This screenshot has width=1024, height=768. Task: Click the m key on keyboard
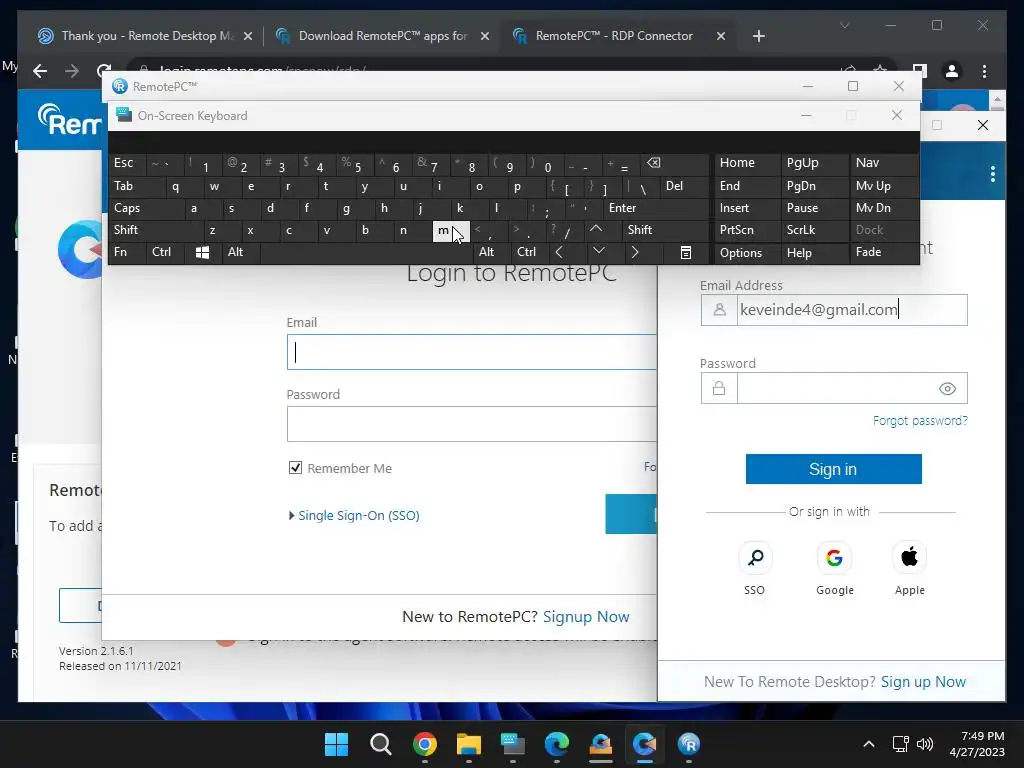tap(451, 230)
